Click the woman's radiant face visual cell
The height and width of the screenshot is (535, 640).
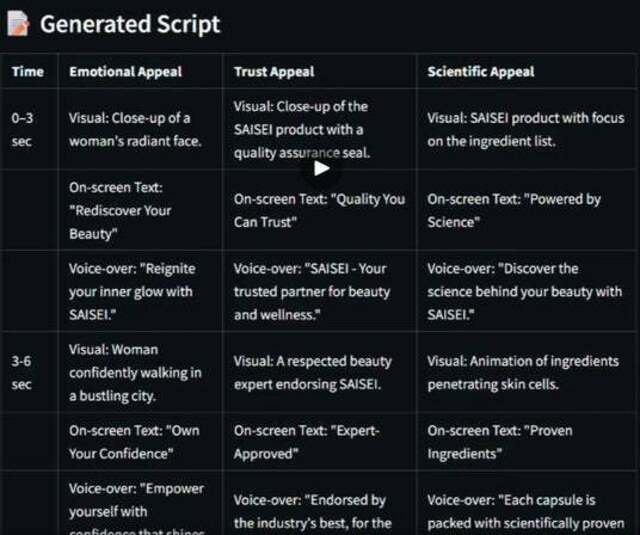point(140,129)
